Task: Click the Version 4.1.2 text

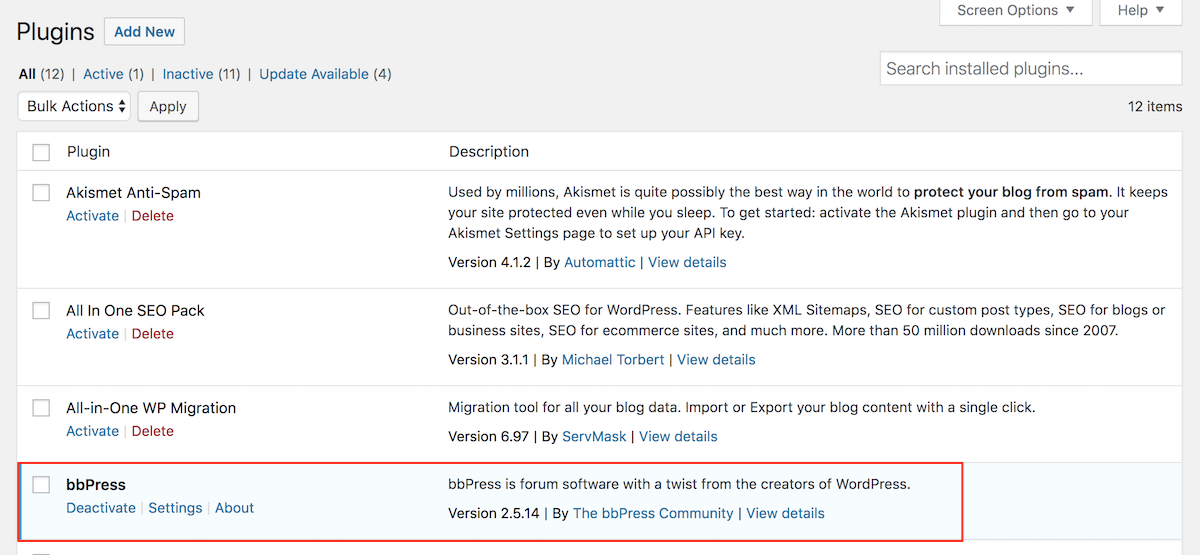Action: (490, 262)
